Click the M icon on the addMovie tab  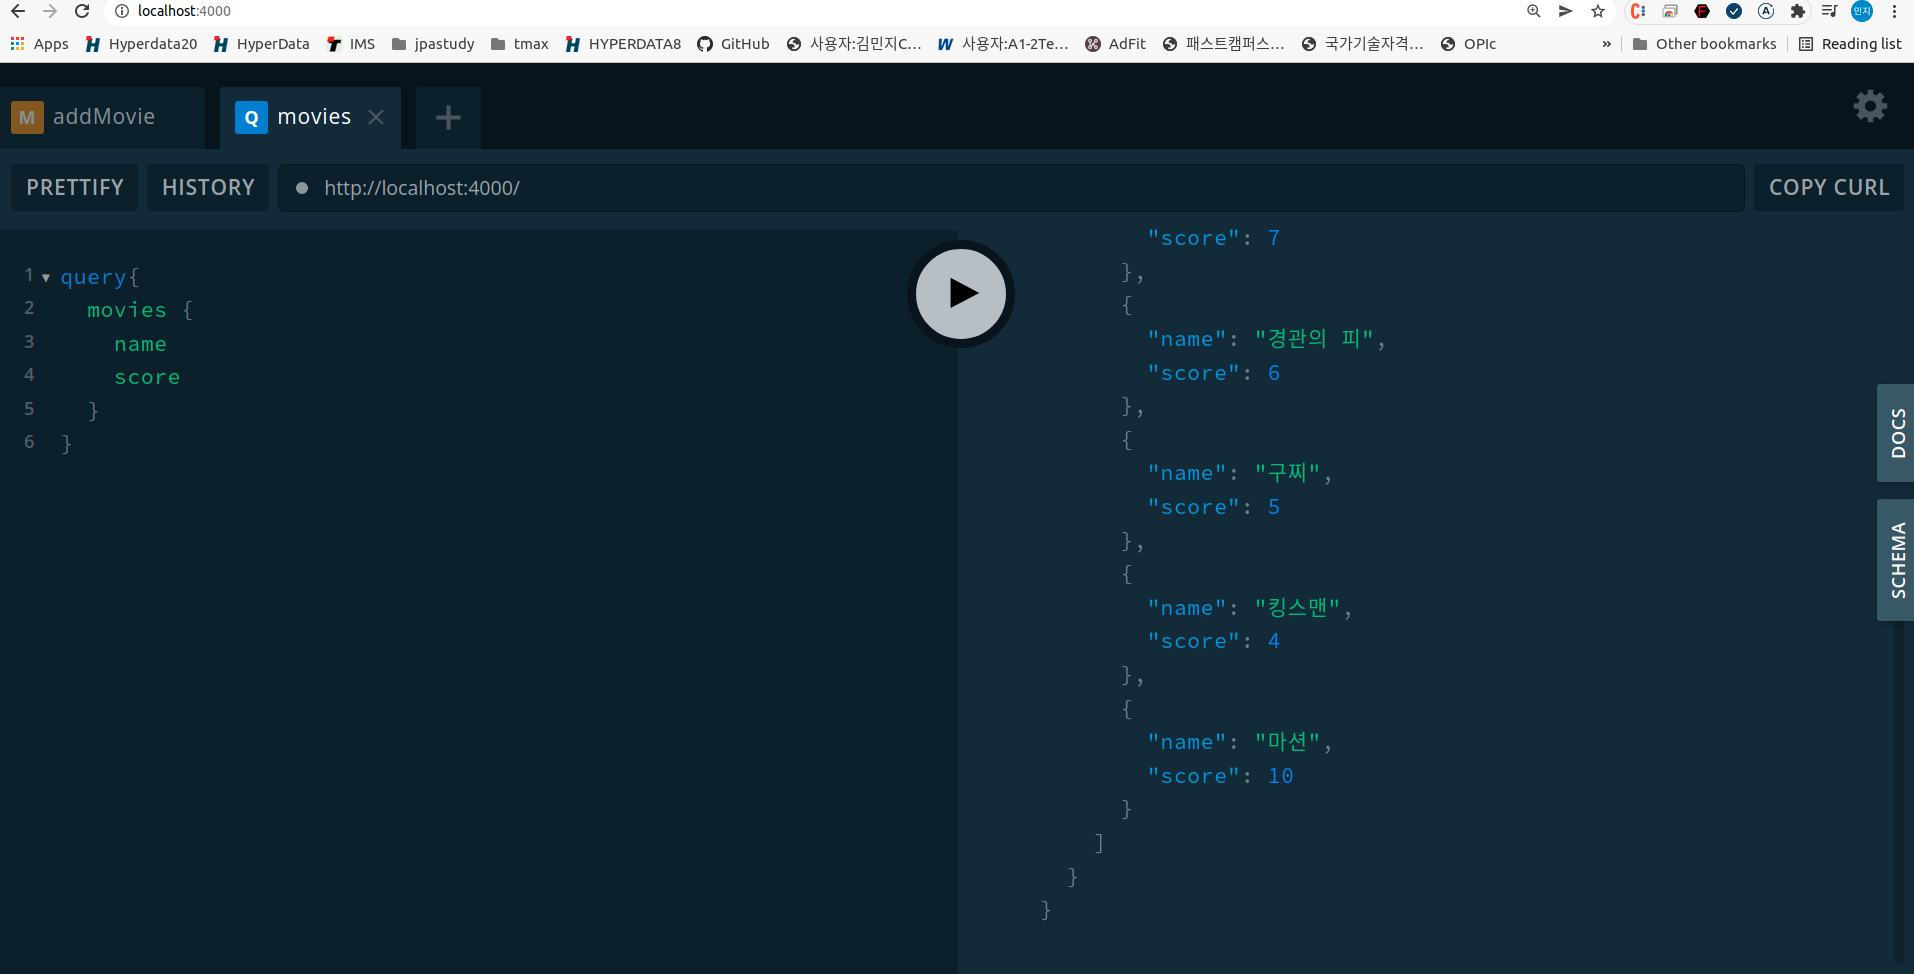[26, 117]
